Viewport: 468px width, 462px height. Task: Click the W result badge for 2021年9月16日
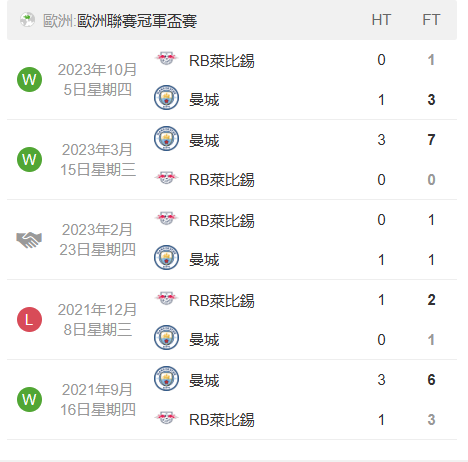(29, 399)
